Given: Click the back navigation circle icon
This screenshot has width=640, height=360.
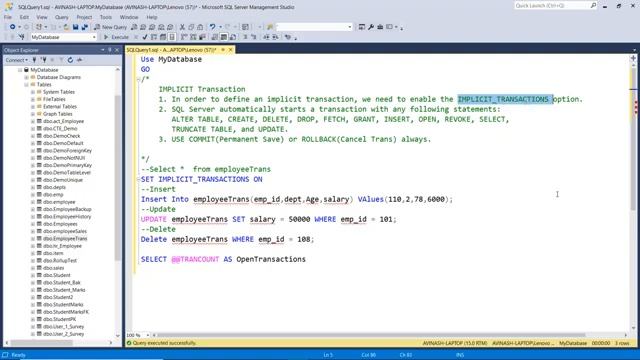Looking at the screenshot, I should 13,27.
